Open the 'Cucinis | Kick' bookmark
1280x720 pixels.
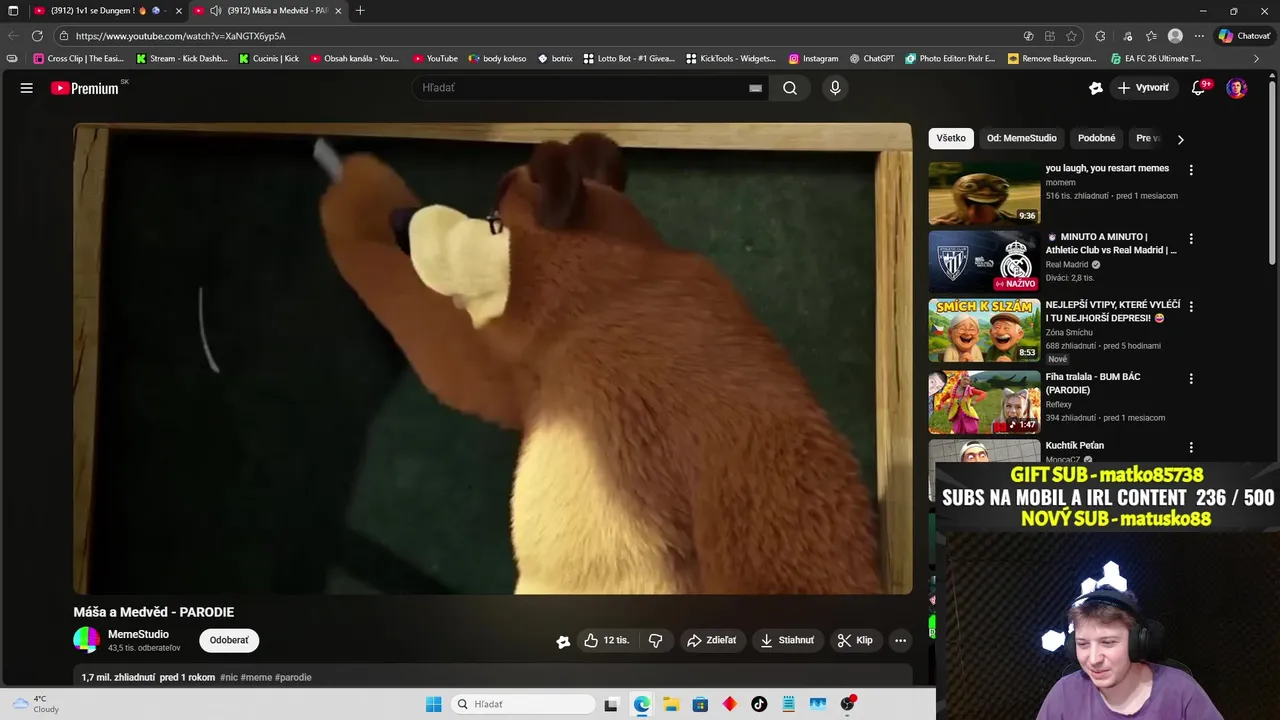point(269,59)
